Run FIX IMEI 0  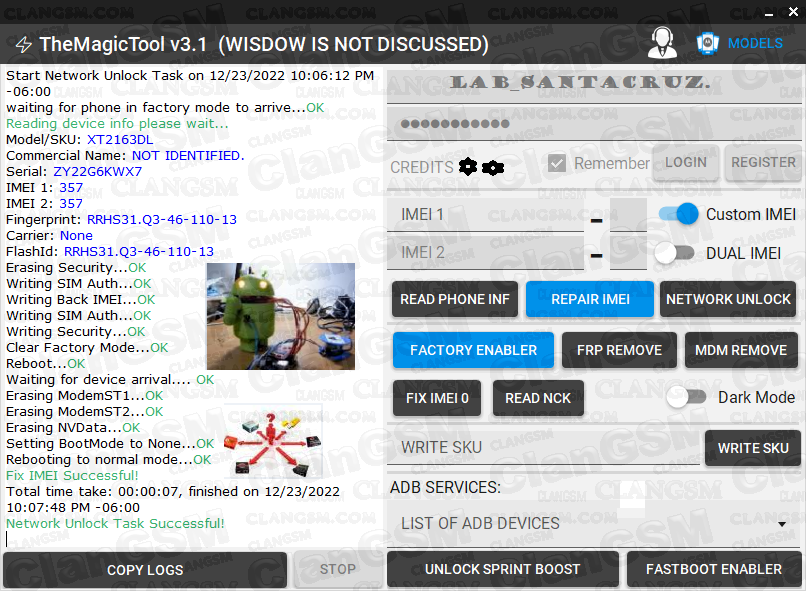(437, 398)
